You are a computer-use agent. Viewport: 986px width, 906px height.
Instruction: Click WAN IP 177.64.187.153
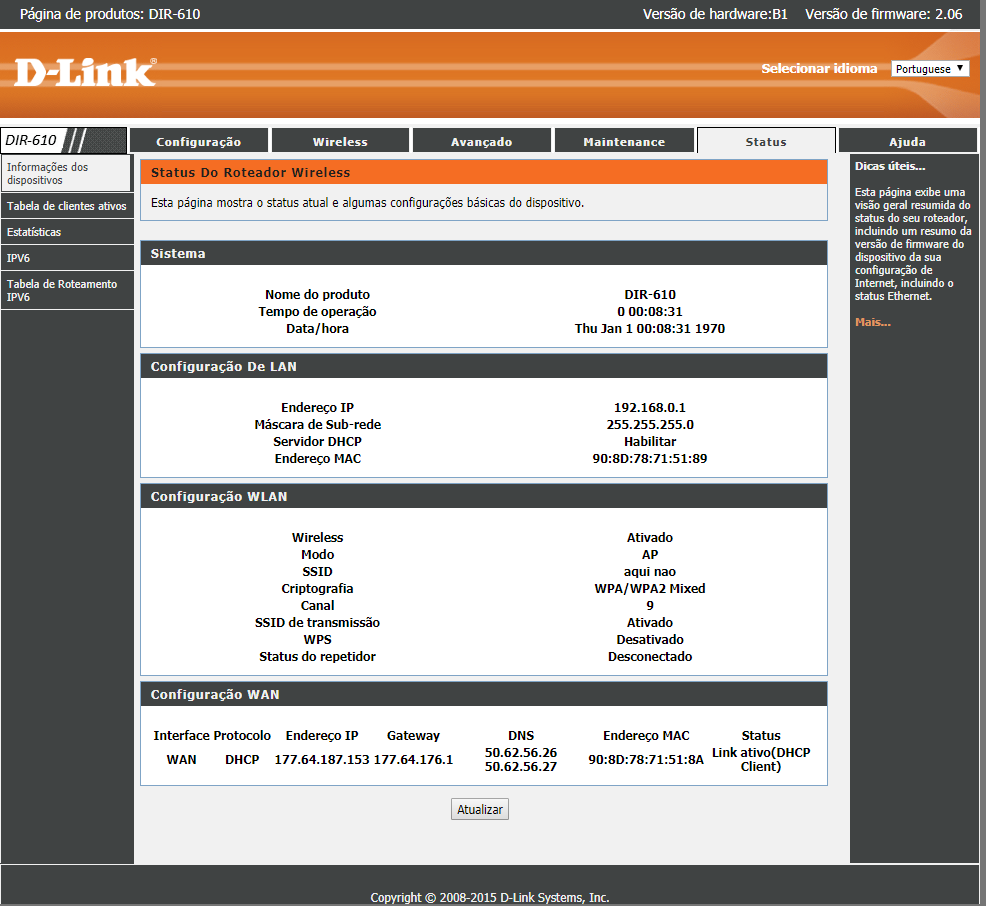click(322, 760)
